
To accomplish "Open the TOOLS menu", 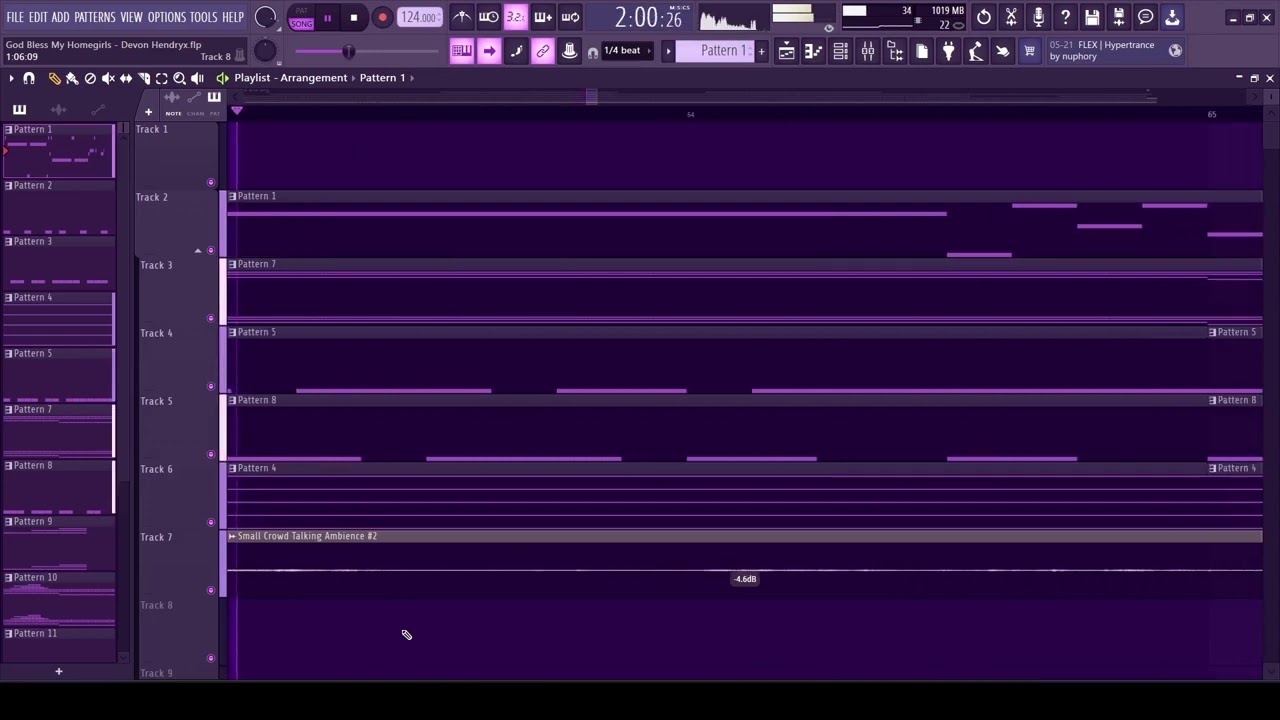I will (x=204, y=17).
